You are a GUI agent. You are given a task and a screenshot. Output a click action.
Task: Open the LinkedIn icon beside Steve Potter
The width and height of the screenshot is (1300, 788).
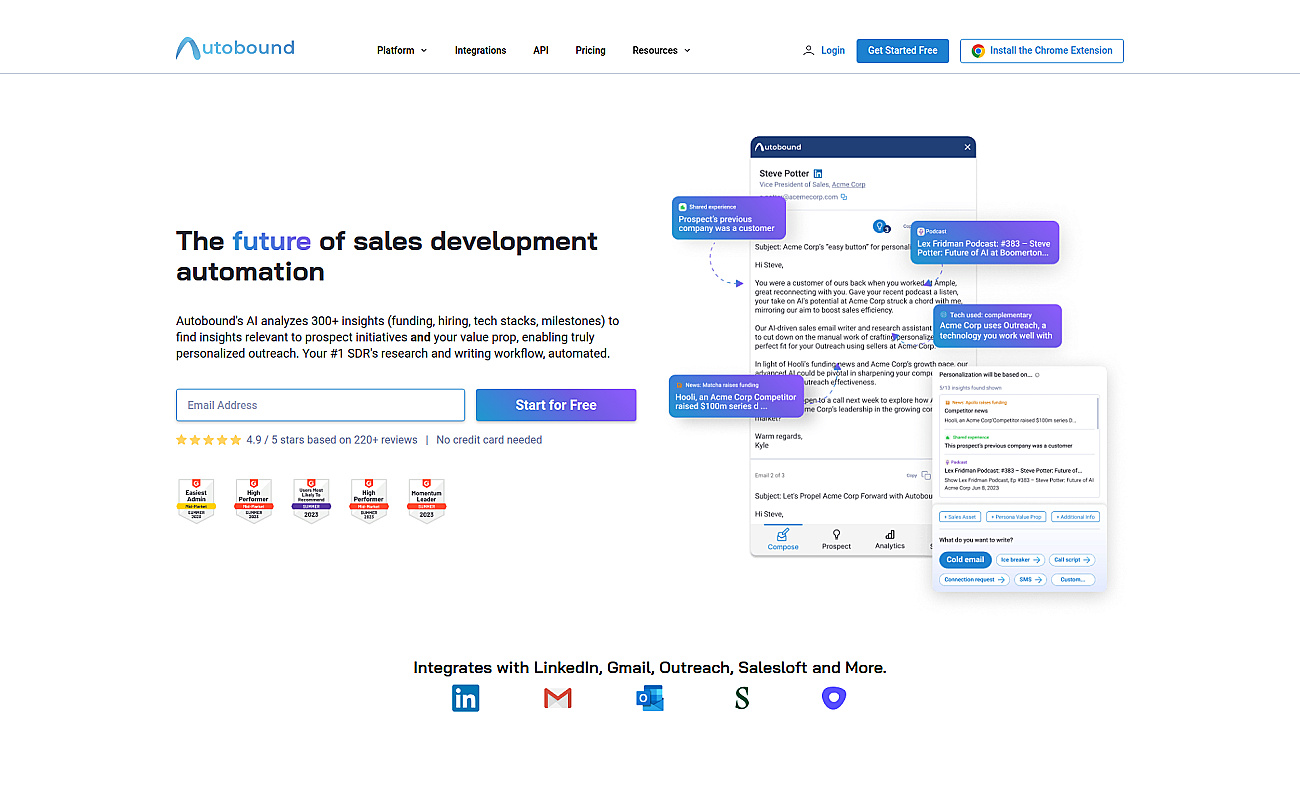[818, 174]
